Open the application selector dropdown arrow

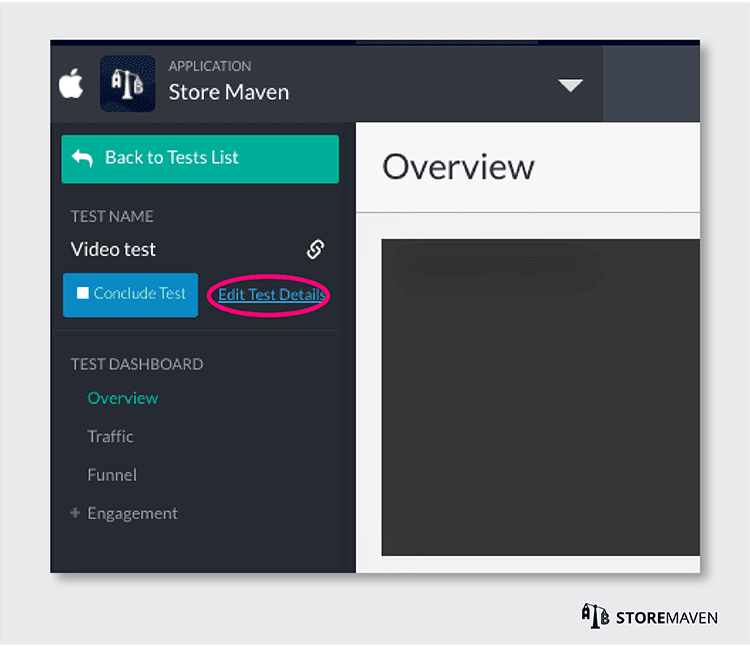[x=570, y=86]
